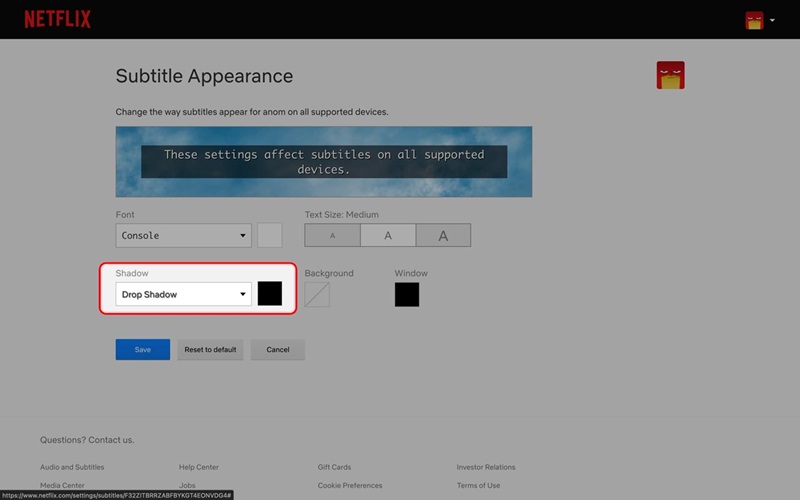Cancel the subtitle appearance changes
The width and height of the screenshot is (800, 500).
pos(278,350)
